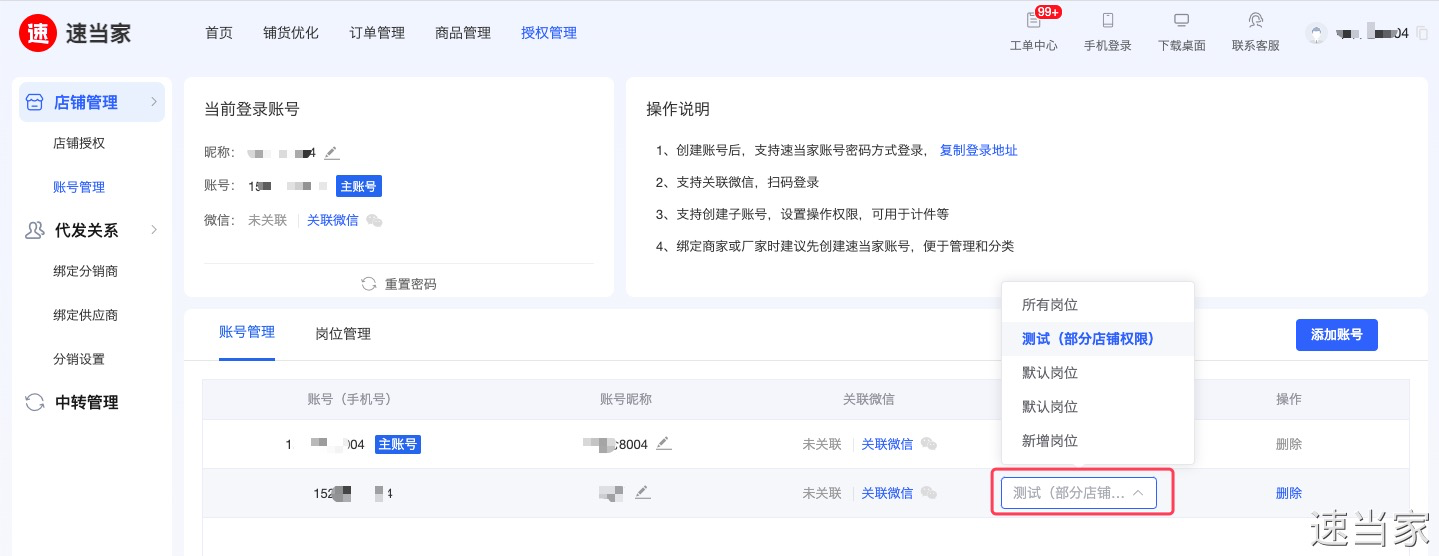Open 手机登录 phone login icon

tap(1107, 21)
